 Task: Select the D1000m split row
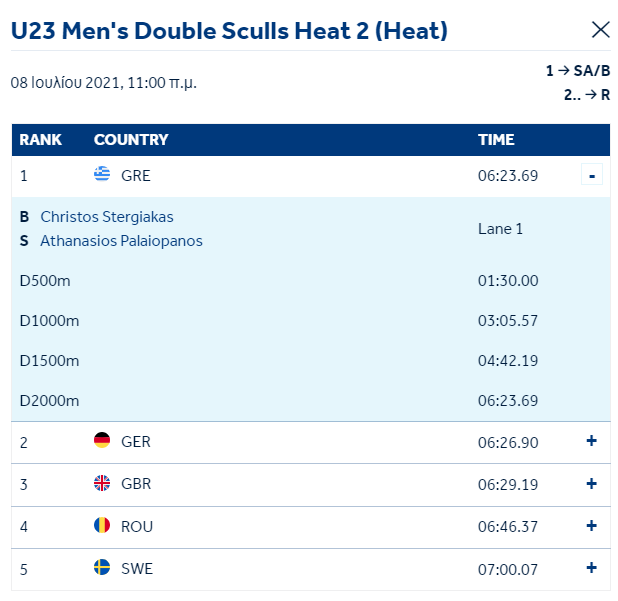tap(311, 321)
